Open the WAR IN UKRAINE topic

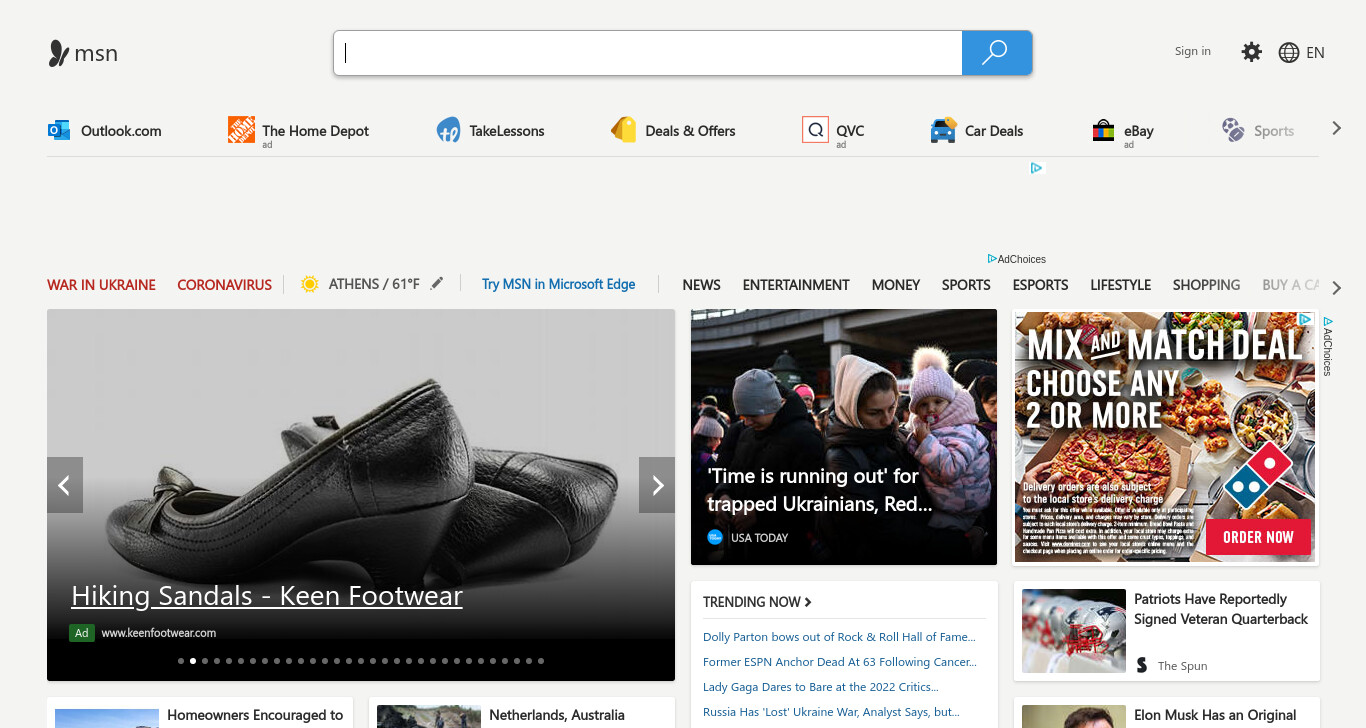click(x=101, y=285)
